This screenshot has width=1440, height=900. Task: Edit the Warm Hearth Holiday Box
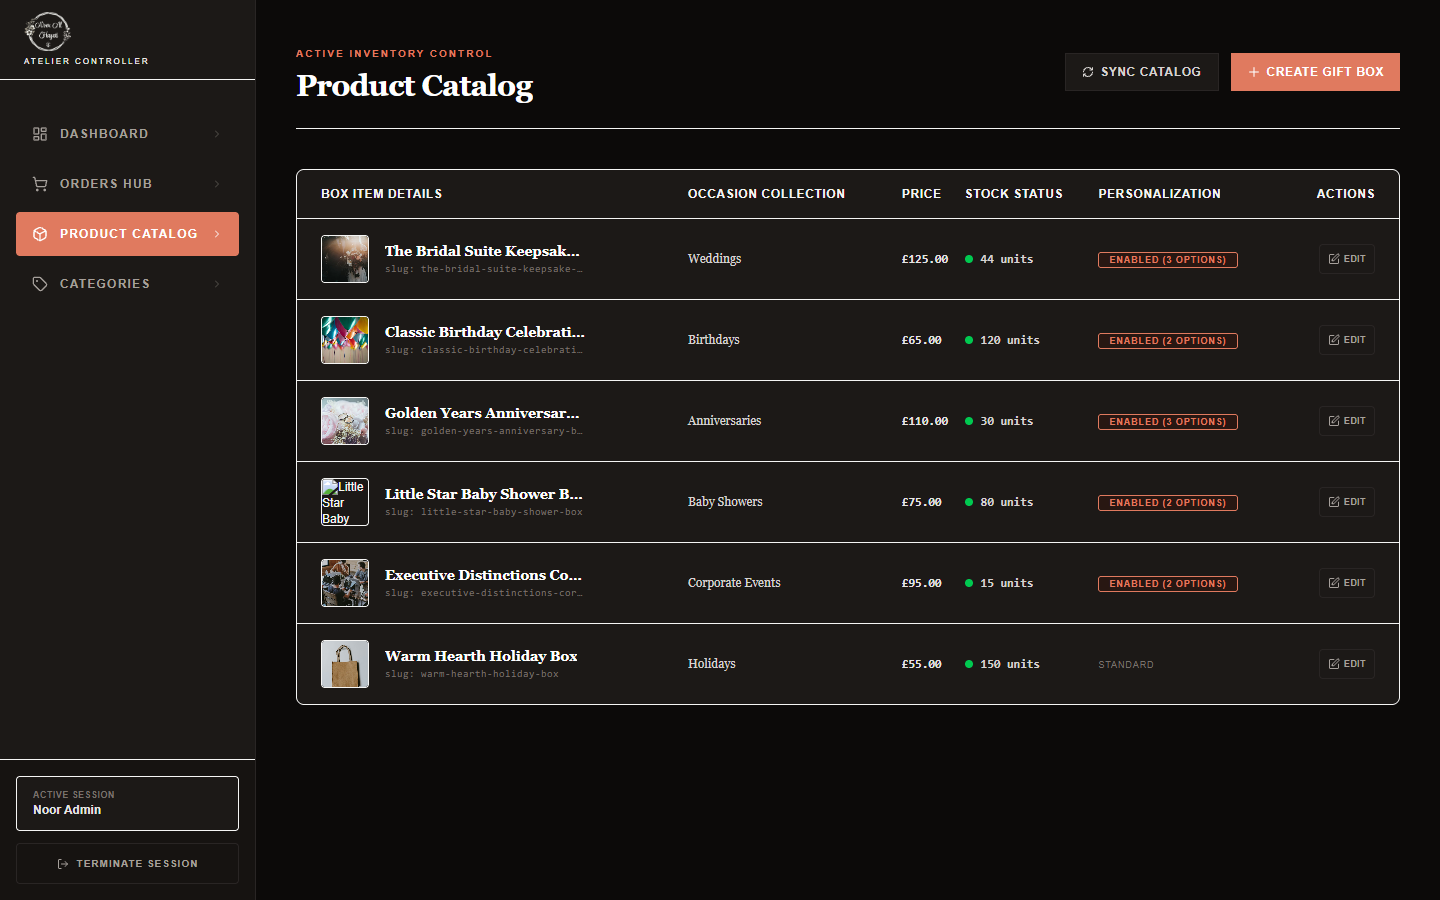1347,664
